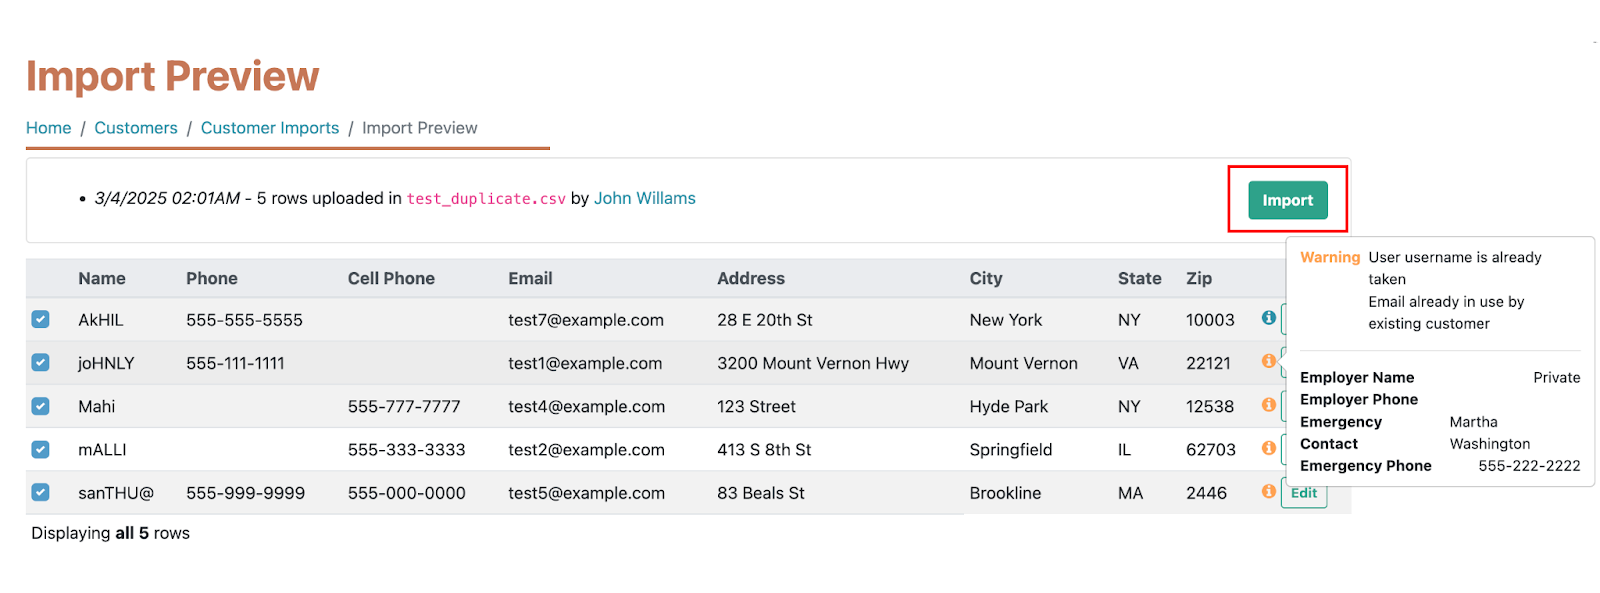Click the Email column header
1600x593 pixels.
point(530,278)
